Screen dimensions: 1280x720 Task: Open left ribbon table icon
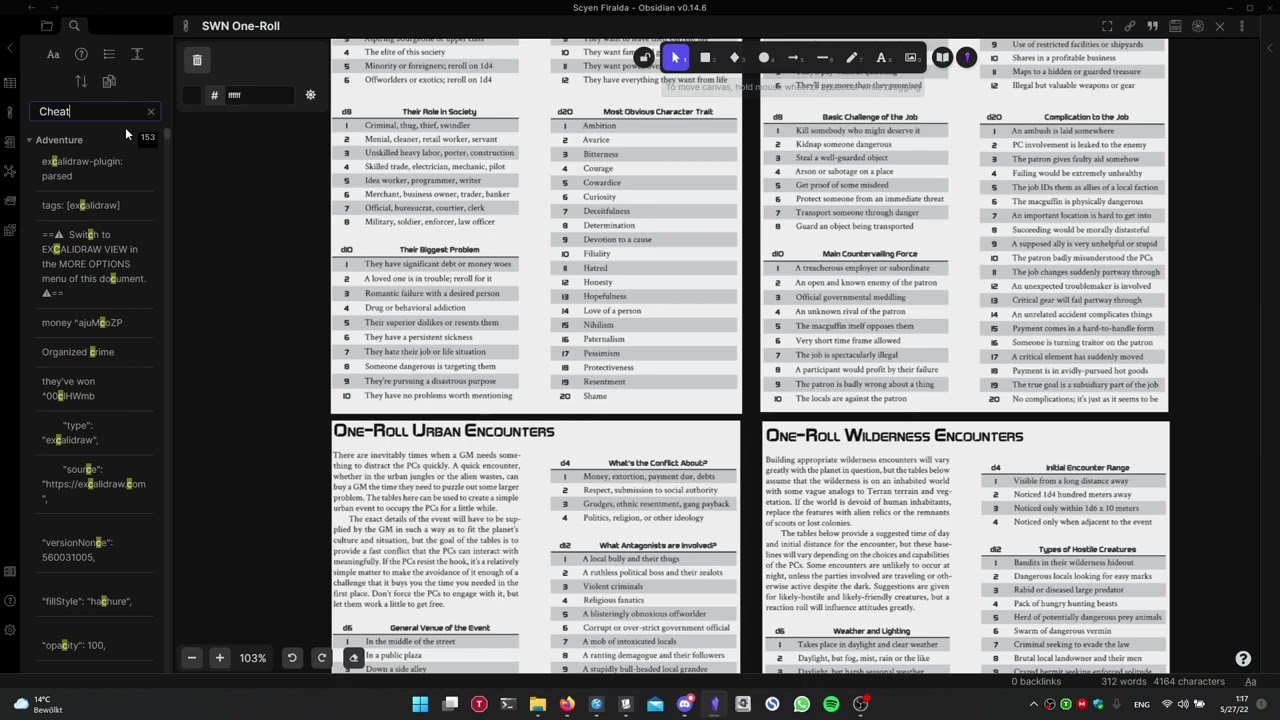(x=10, y=83)
